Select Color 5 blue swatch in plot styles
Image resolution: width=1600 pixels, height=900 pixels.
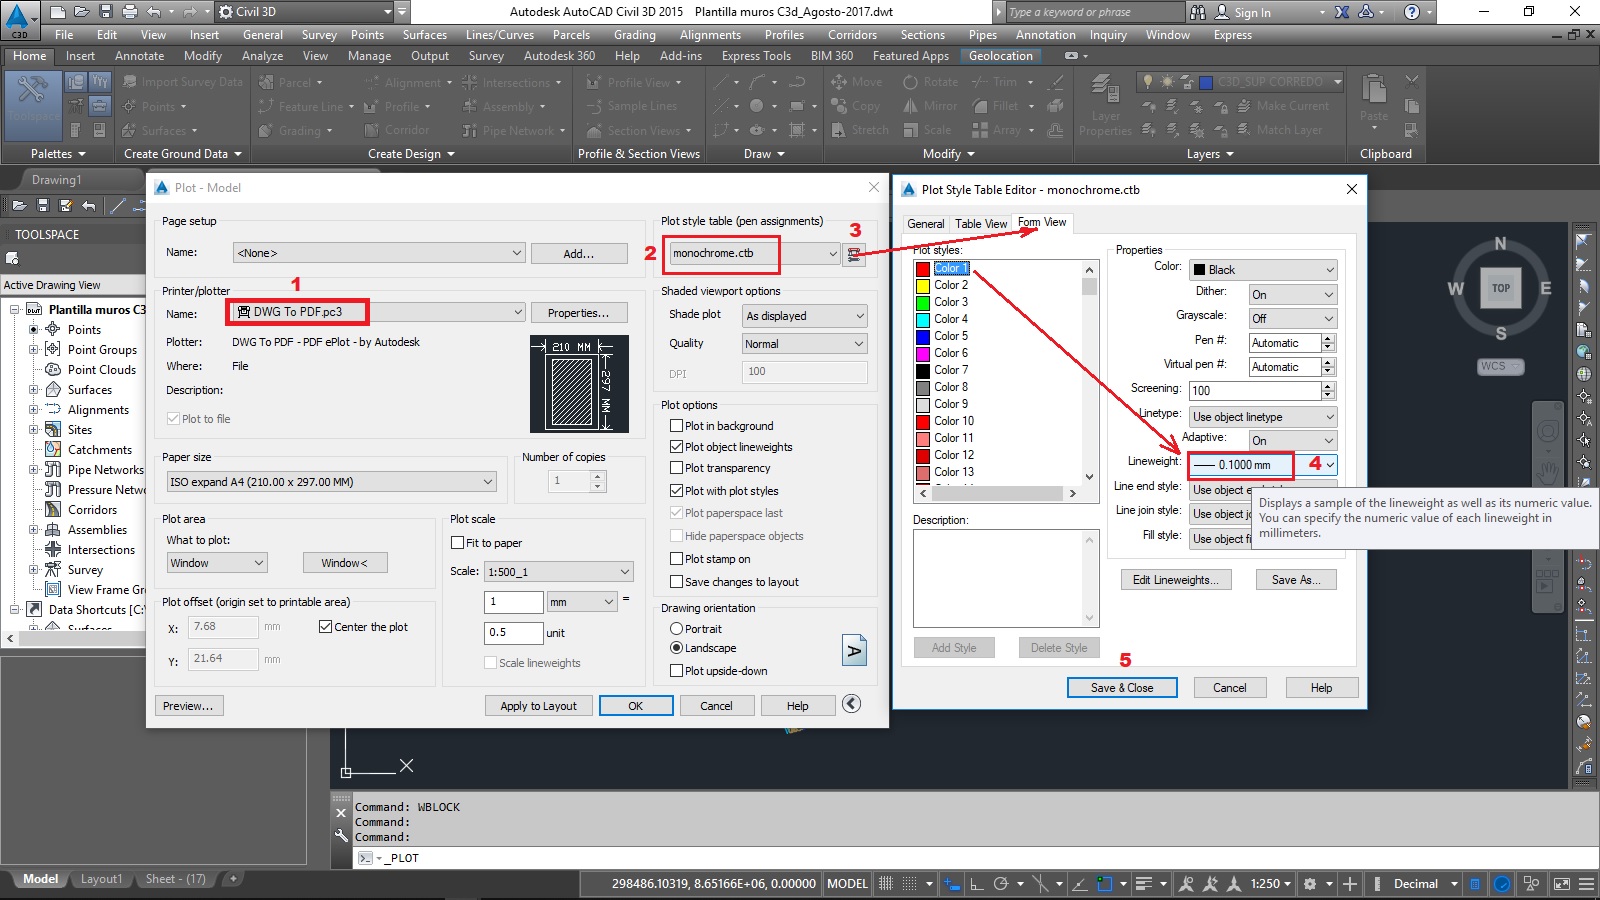pyautogui.click(x=923, y=337)
